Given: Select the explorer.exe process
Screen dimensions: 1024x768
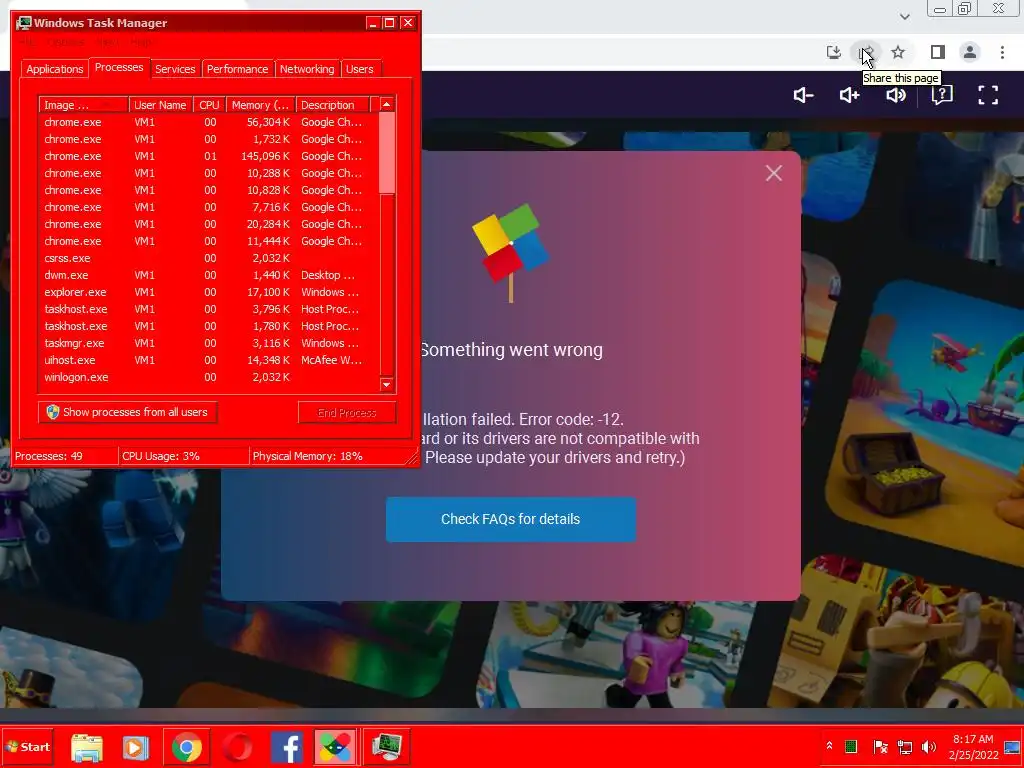Looking at the screenshot, I should pyautogui.click(x=209, y=292).
